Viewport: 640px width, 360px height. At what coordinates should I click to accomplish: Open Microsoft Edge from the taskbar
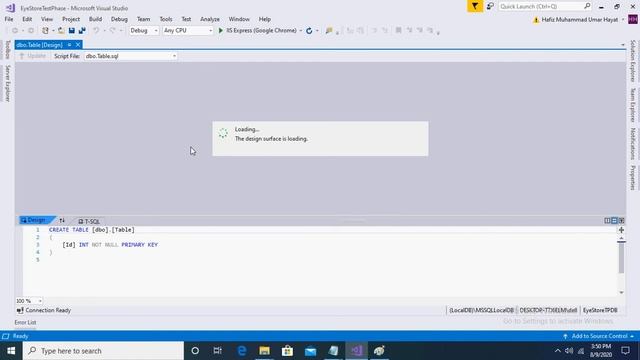(242, 351)
